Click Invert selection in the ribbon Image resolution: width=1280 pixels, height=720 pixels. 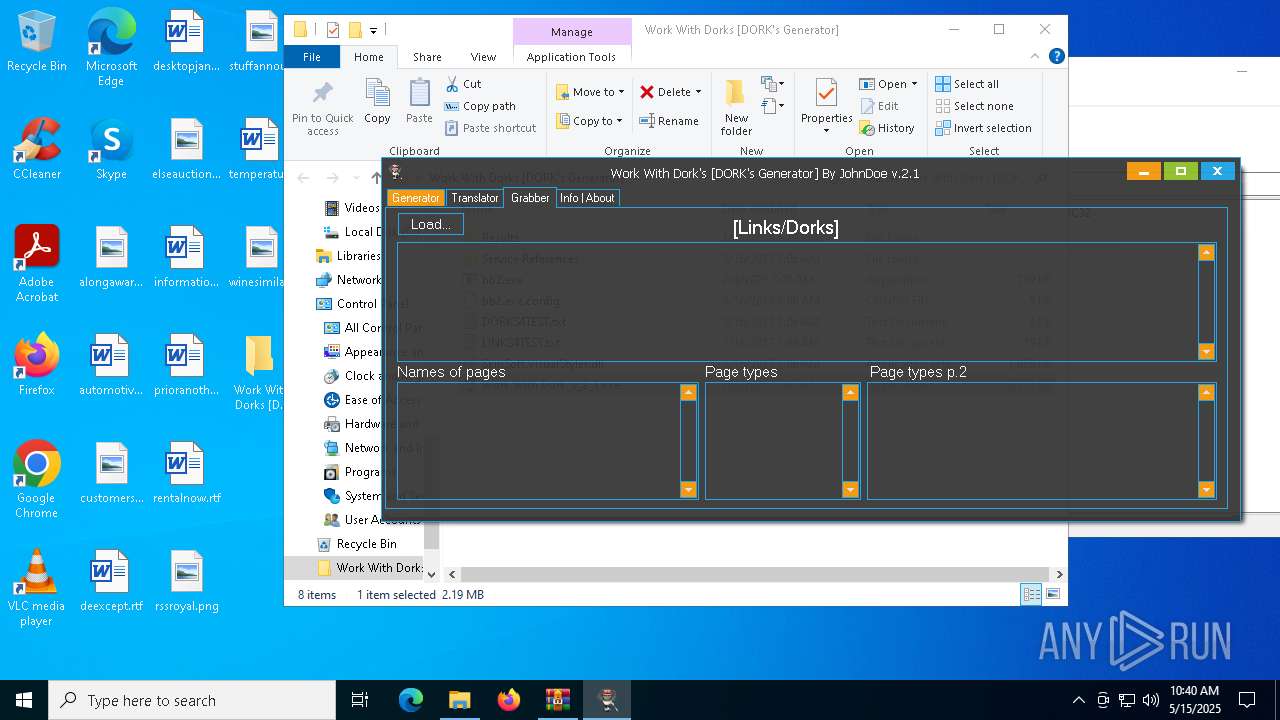pos(983,128)
